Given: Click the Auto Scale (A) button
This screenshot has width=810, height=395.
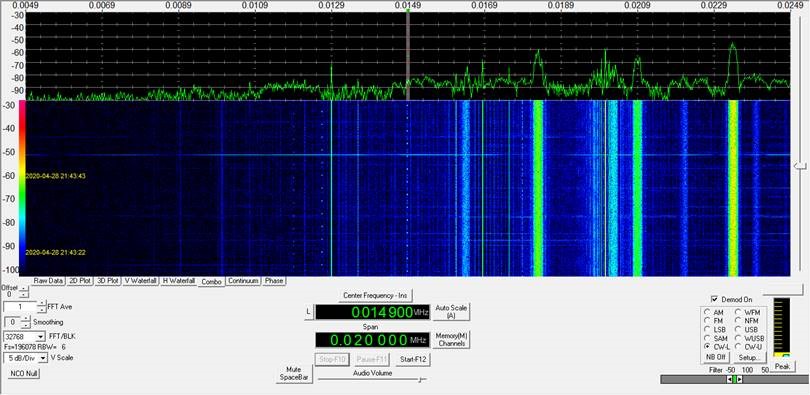Looking at the screenshot, I should 452,311.
